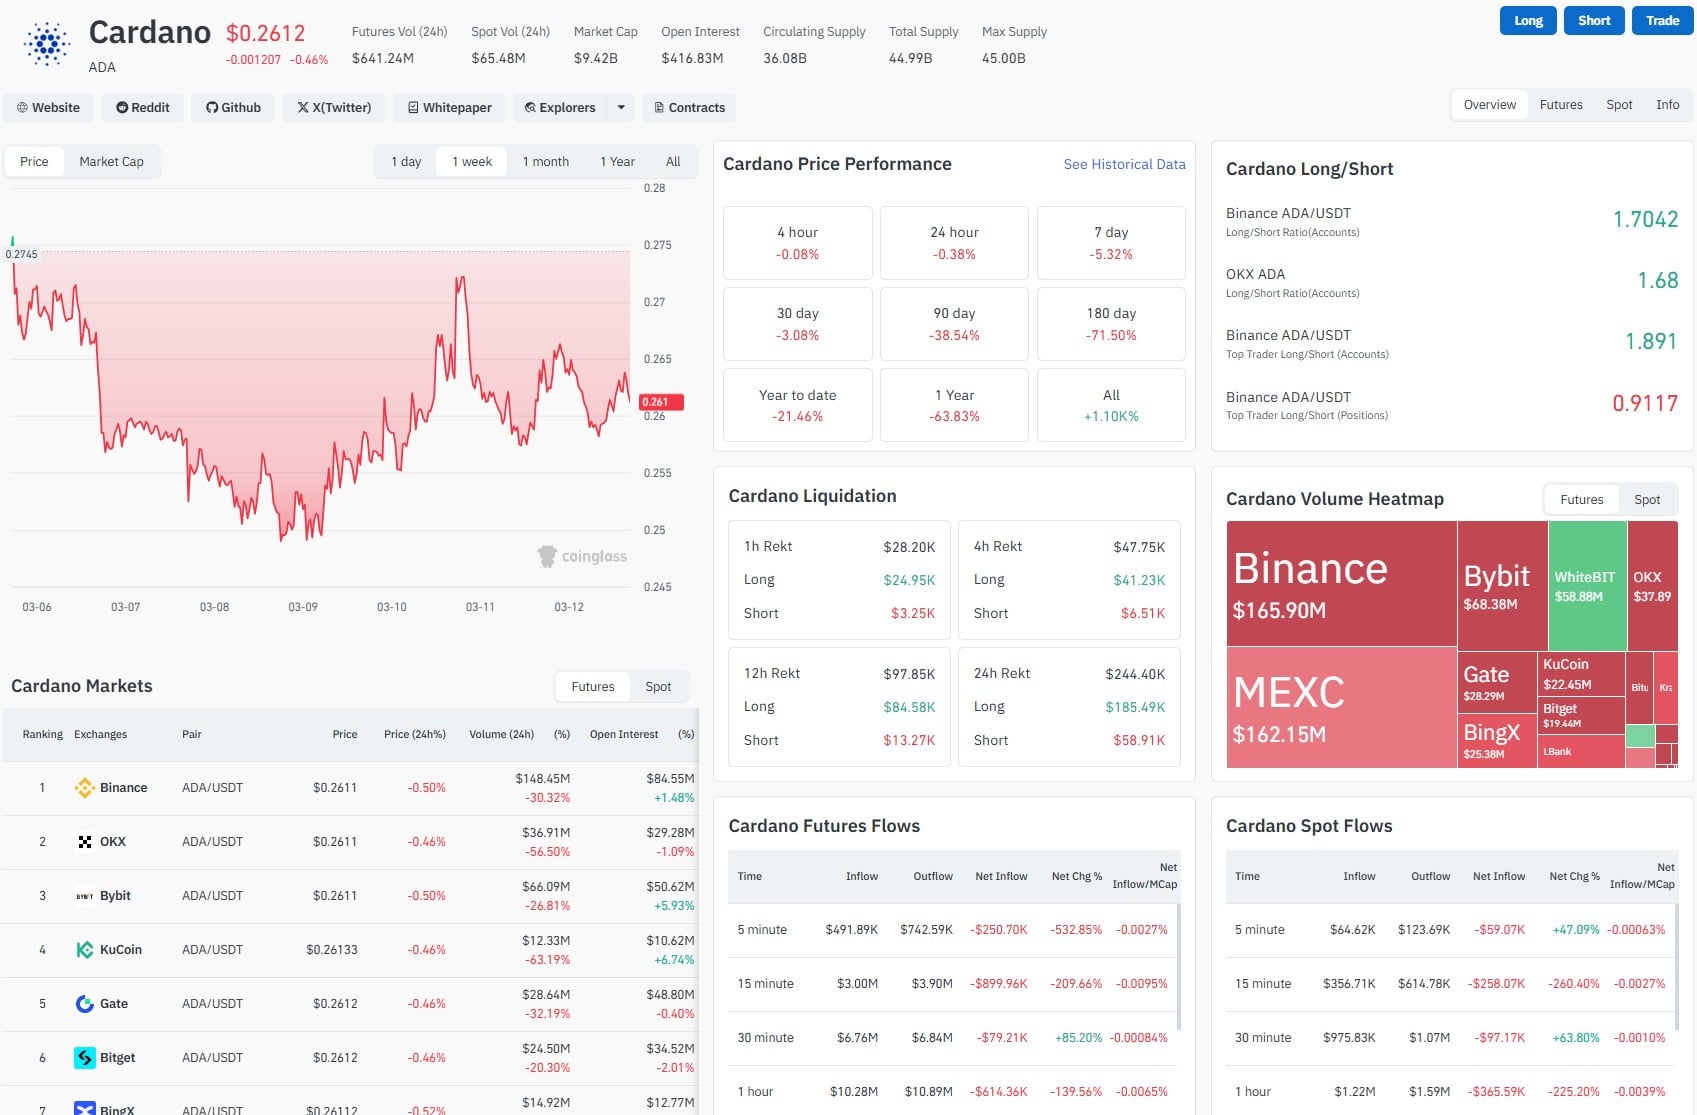
Task: Click the Short button at top right
Action: click(x=1594, y=20)
